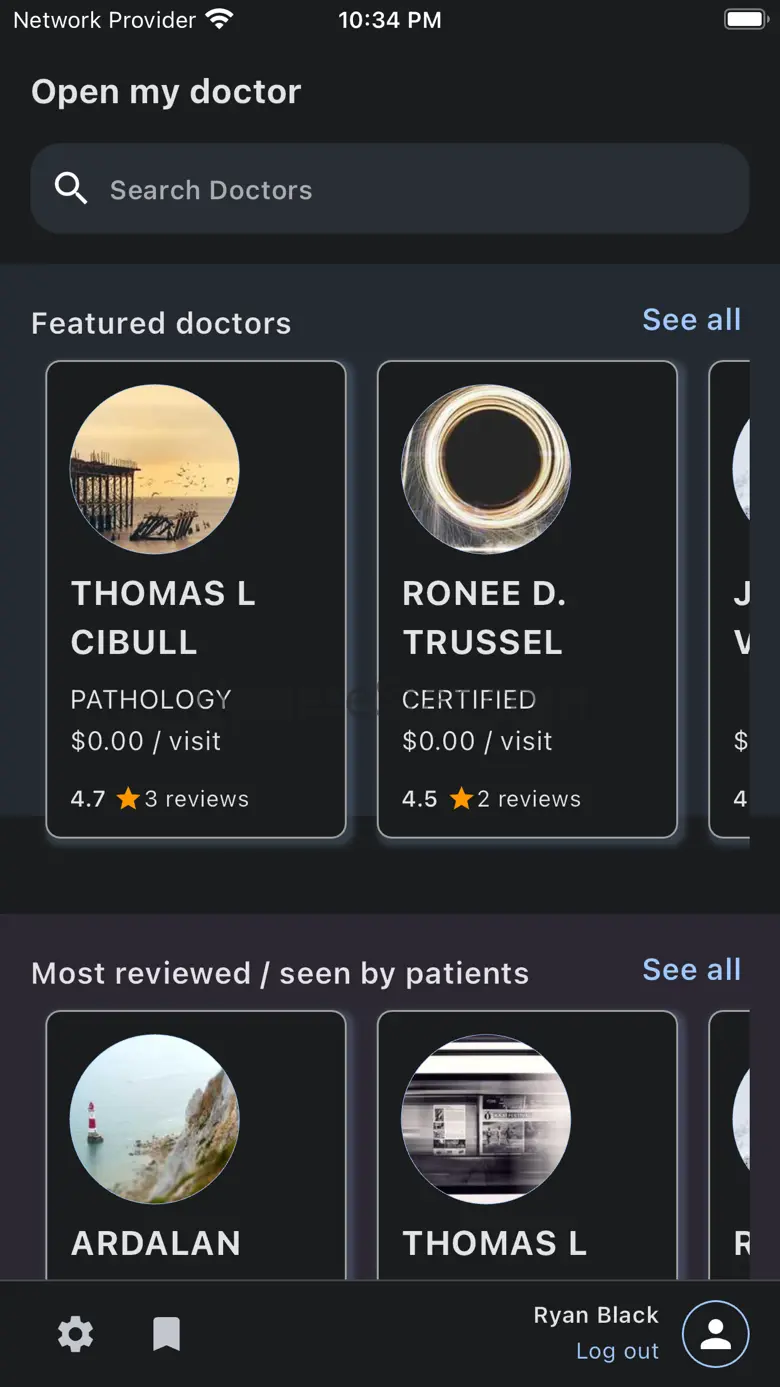
Task: See all Most reviewed doctors
Action: pyautogui.click(x=691, y=970)
